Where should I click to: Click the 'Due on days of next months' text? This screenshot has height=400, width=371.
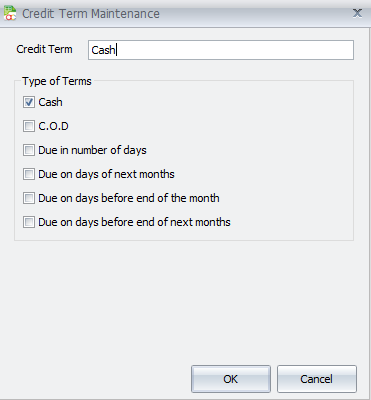coord(106,174)
